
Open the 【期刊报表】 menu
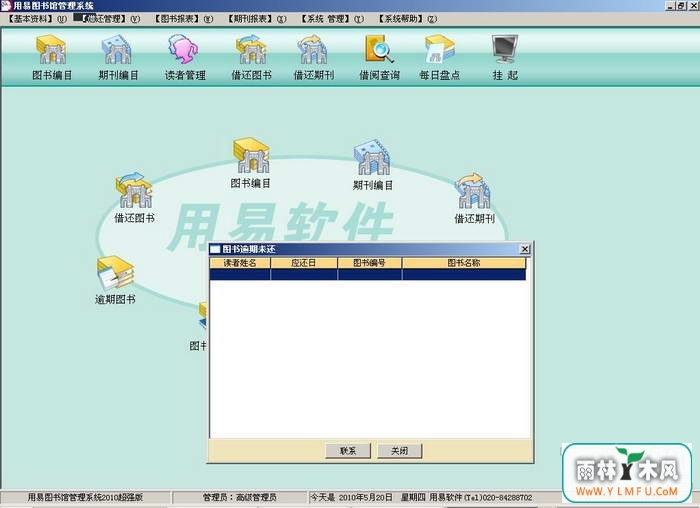[257, 19]
